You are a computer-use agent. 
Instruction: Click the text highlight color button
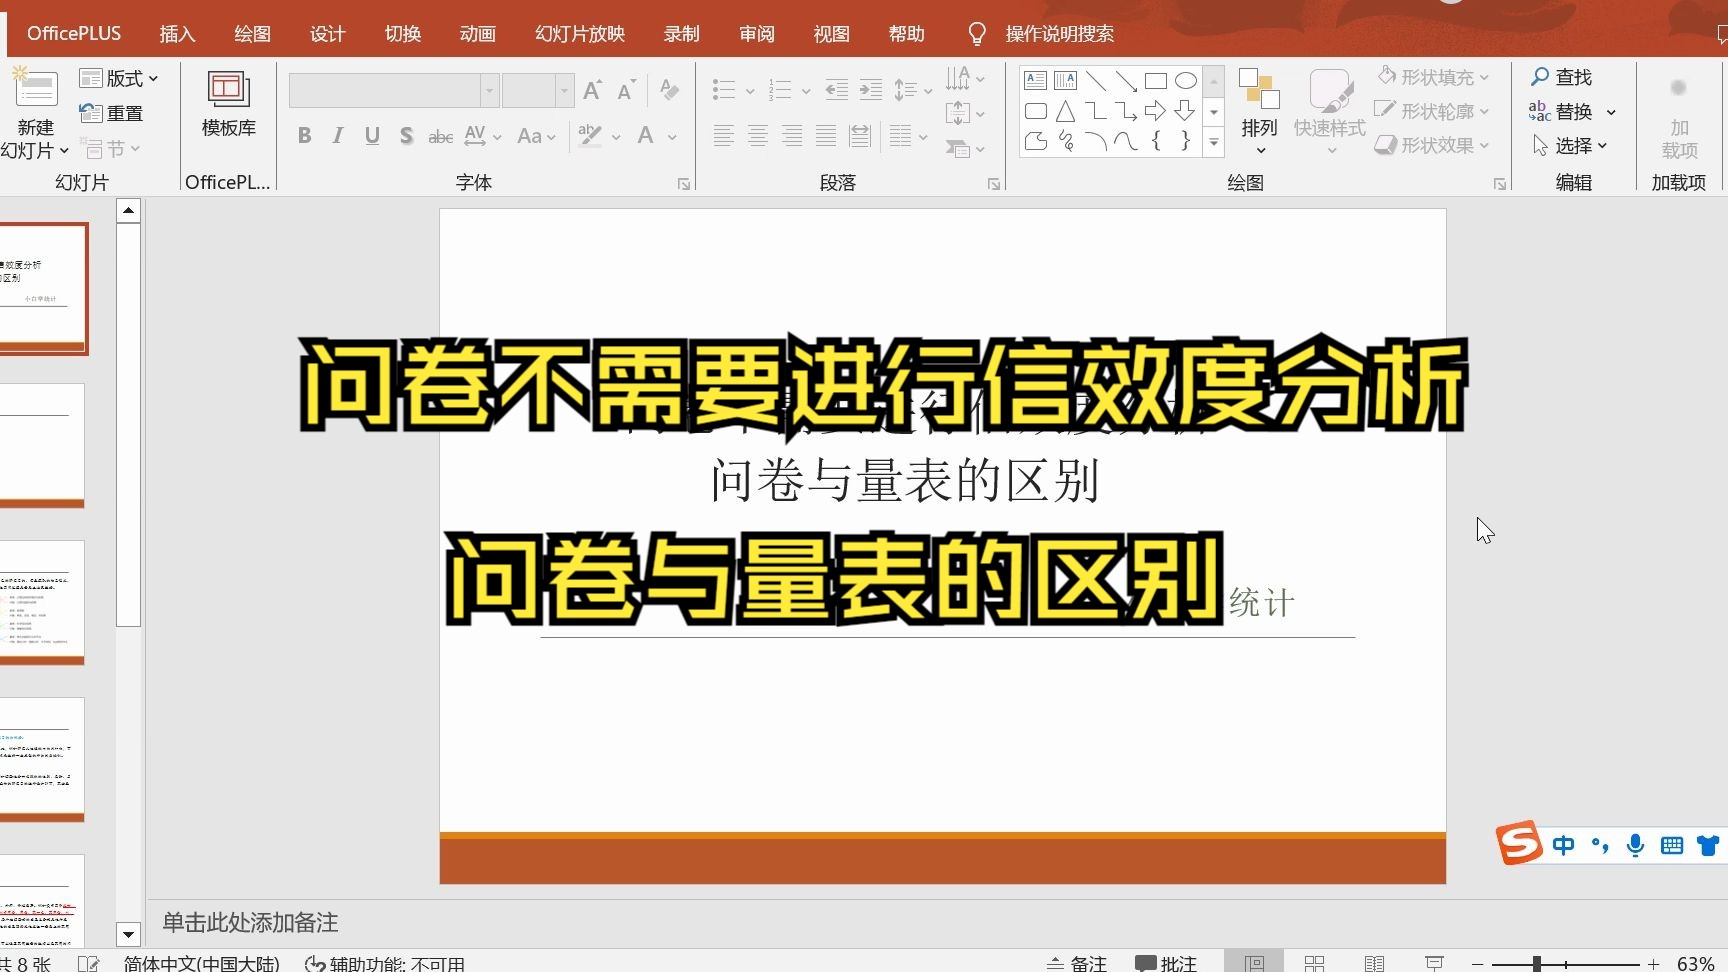coord(590,136)
